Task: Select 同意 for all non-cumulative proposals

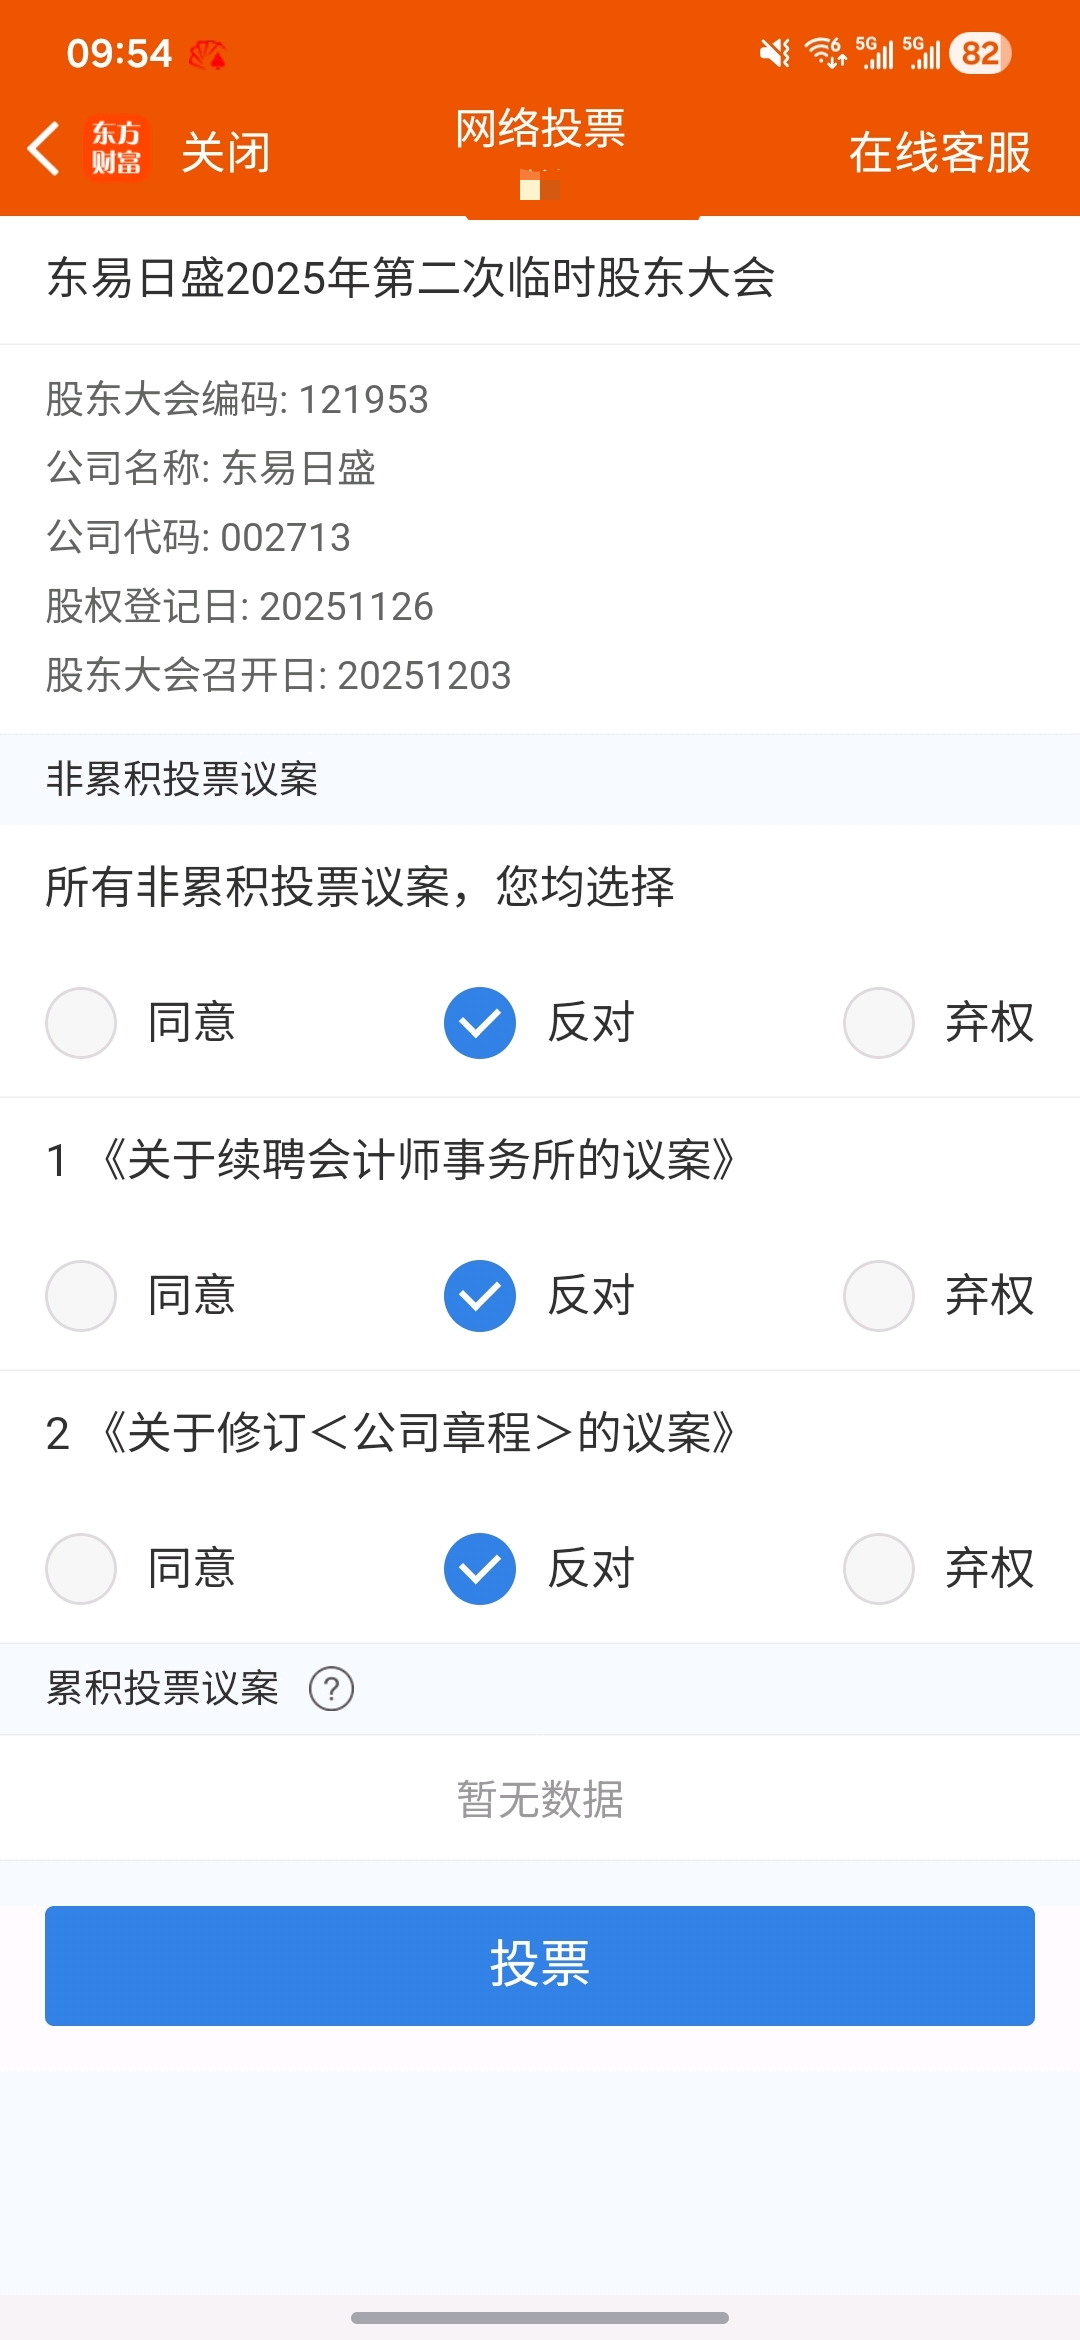Action: (81, 1023)
